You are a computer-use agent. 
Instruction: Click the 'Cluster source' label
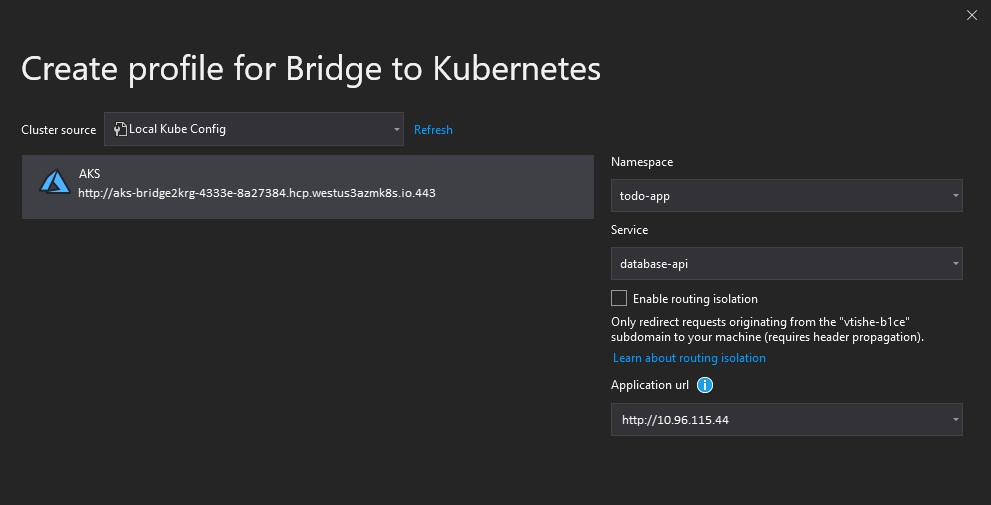pos(59,130)
